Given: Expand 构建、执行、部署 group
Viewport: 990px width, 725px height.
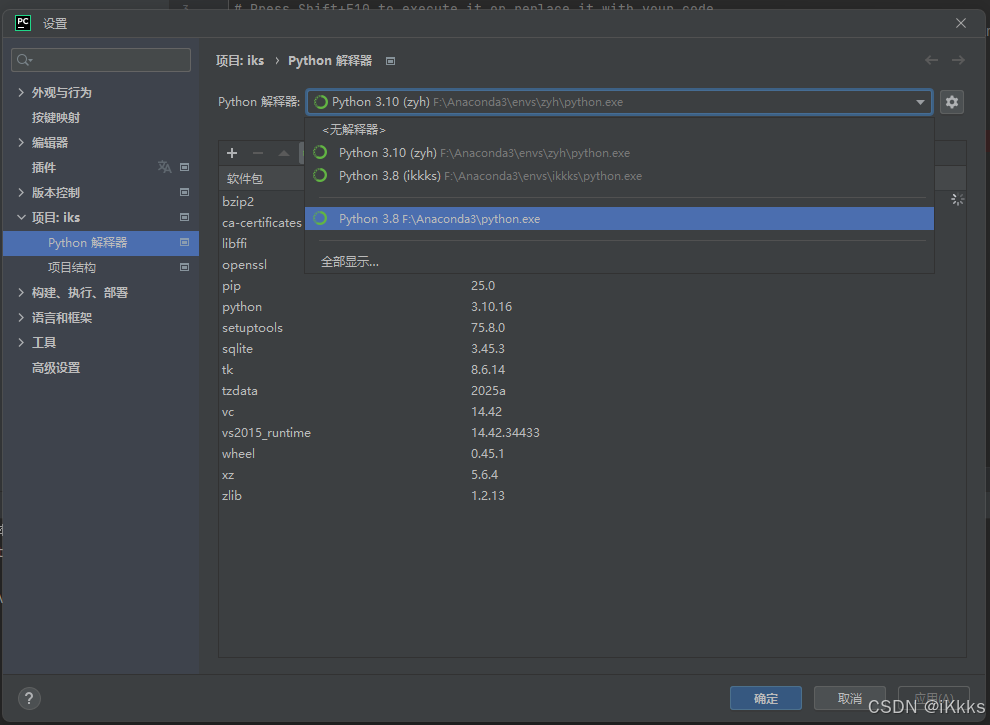Looking at the screenshot, I should pyautogui.click(x=21, y=292).
